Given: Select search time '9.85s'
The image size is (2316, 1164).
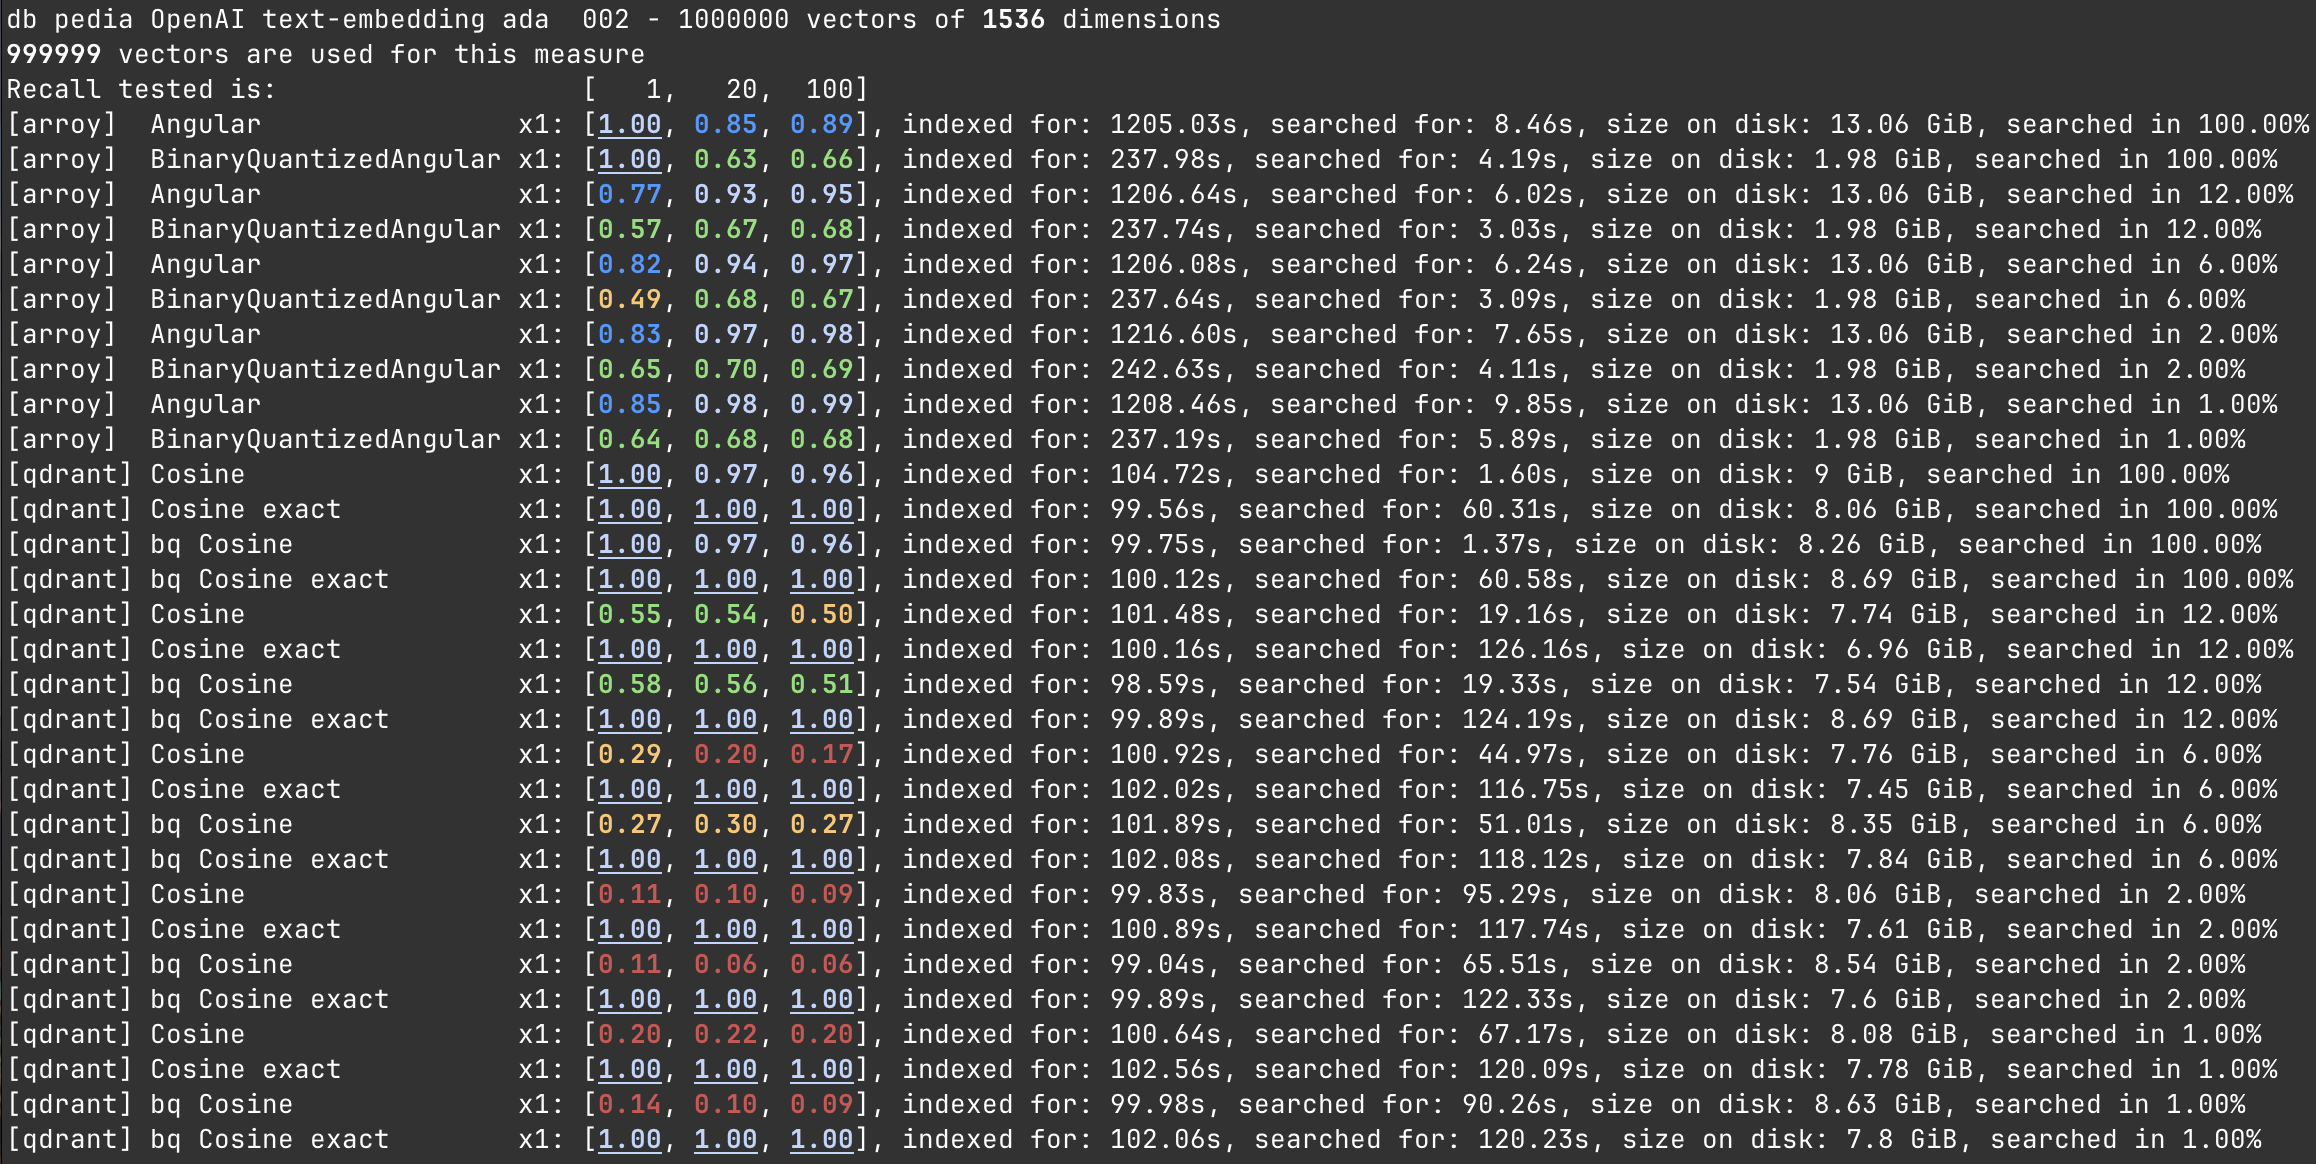Looking at the screenshot, I should (1534, 404).
